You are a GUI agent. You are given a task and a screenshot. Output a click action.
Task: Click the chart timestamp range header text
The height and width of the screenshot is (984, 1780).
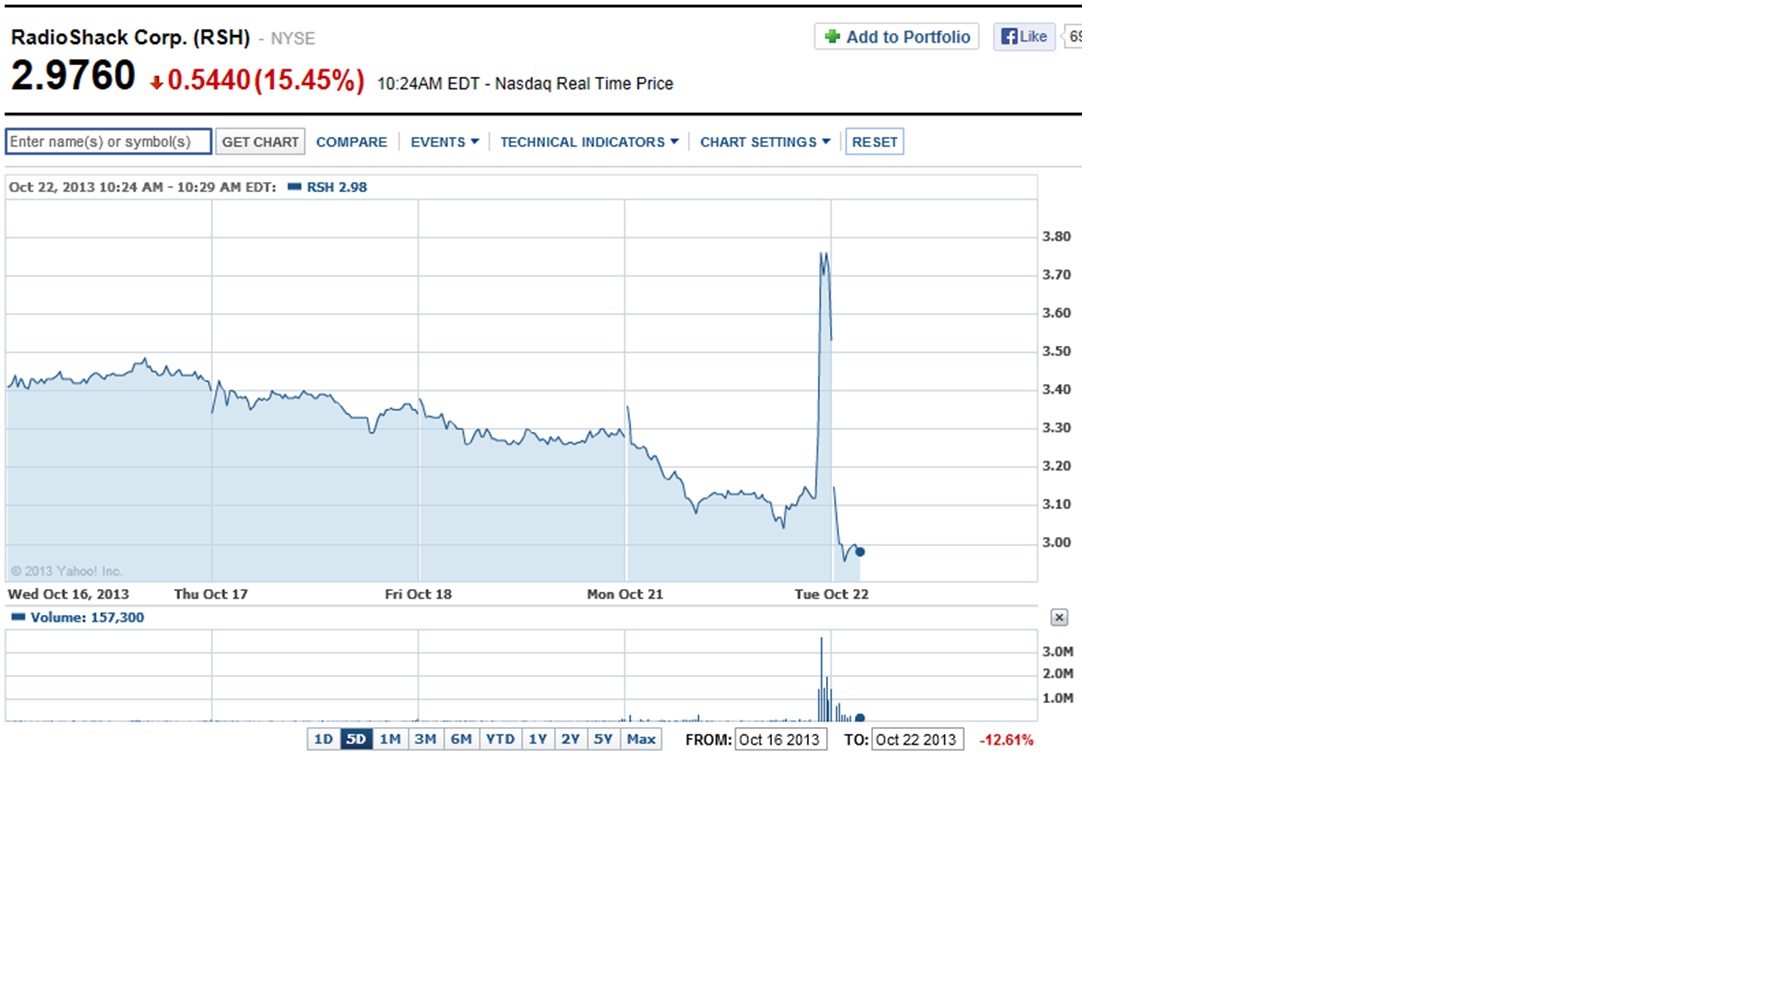142,187
